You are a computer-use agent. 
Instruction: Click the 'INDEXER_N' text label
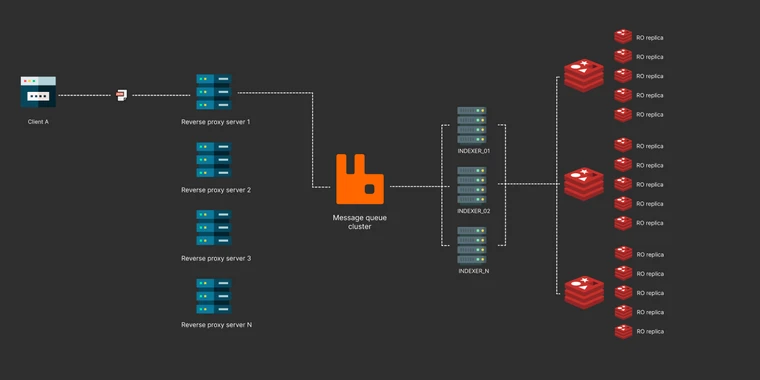pos(474,271)
